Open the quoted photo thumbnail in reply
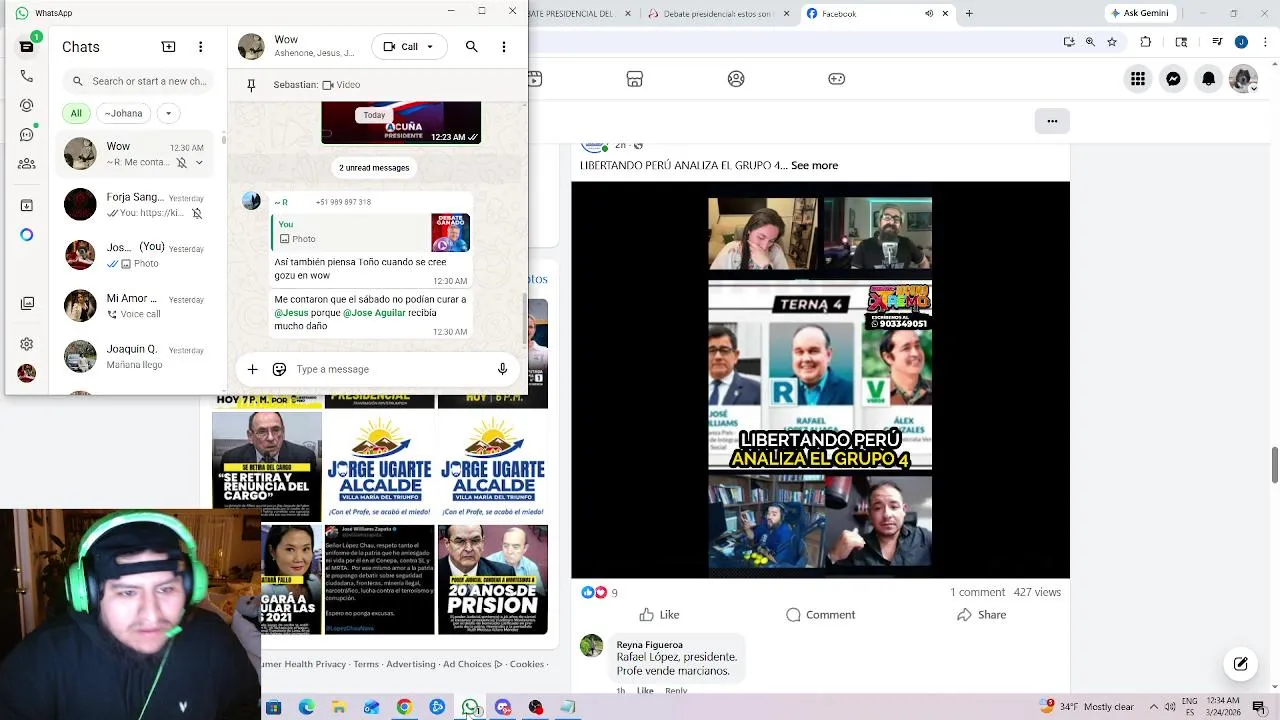The width and height of the screenshot is (1280, 720). 451,233
